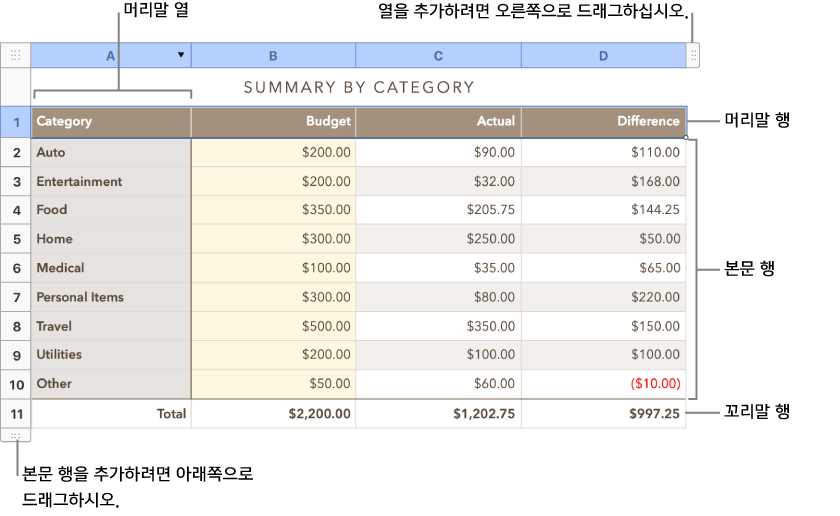840x516 pixels.
Task: Select the row 11 header number
Action: coord(16,414)
